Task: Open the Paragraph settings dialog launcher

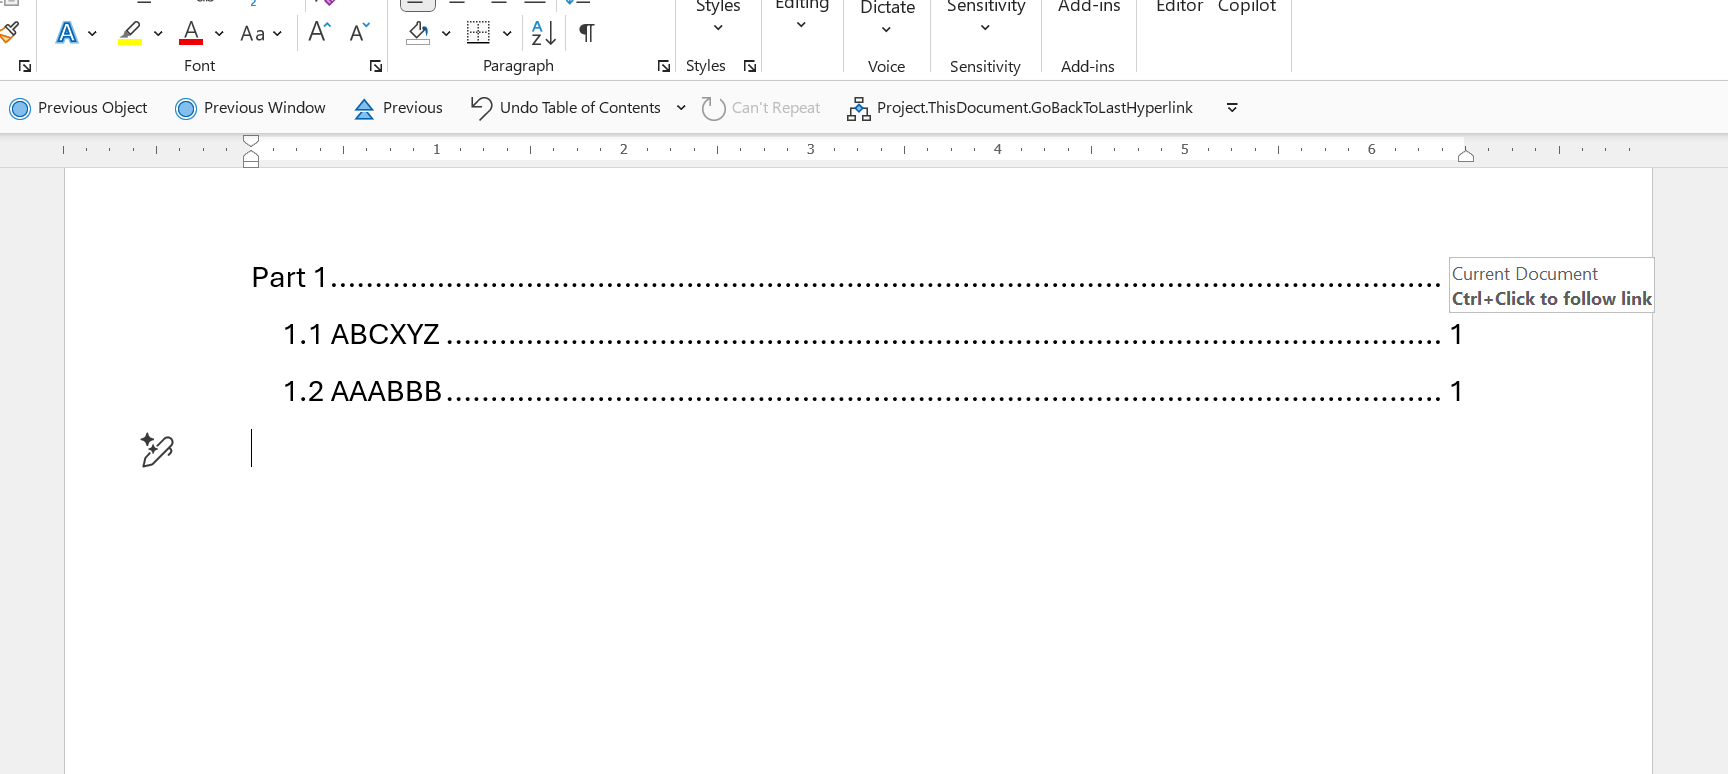Action: [664, 66]
